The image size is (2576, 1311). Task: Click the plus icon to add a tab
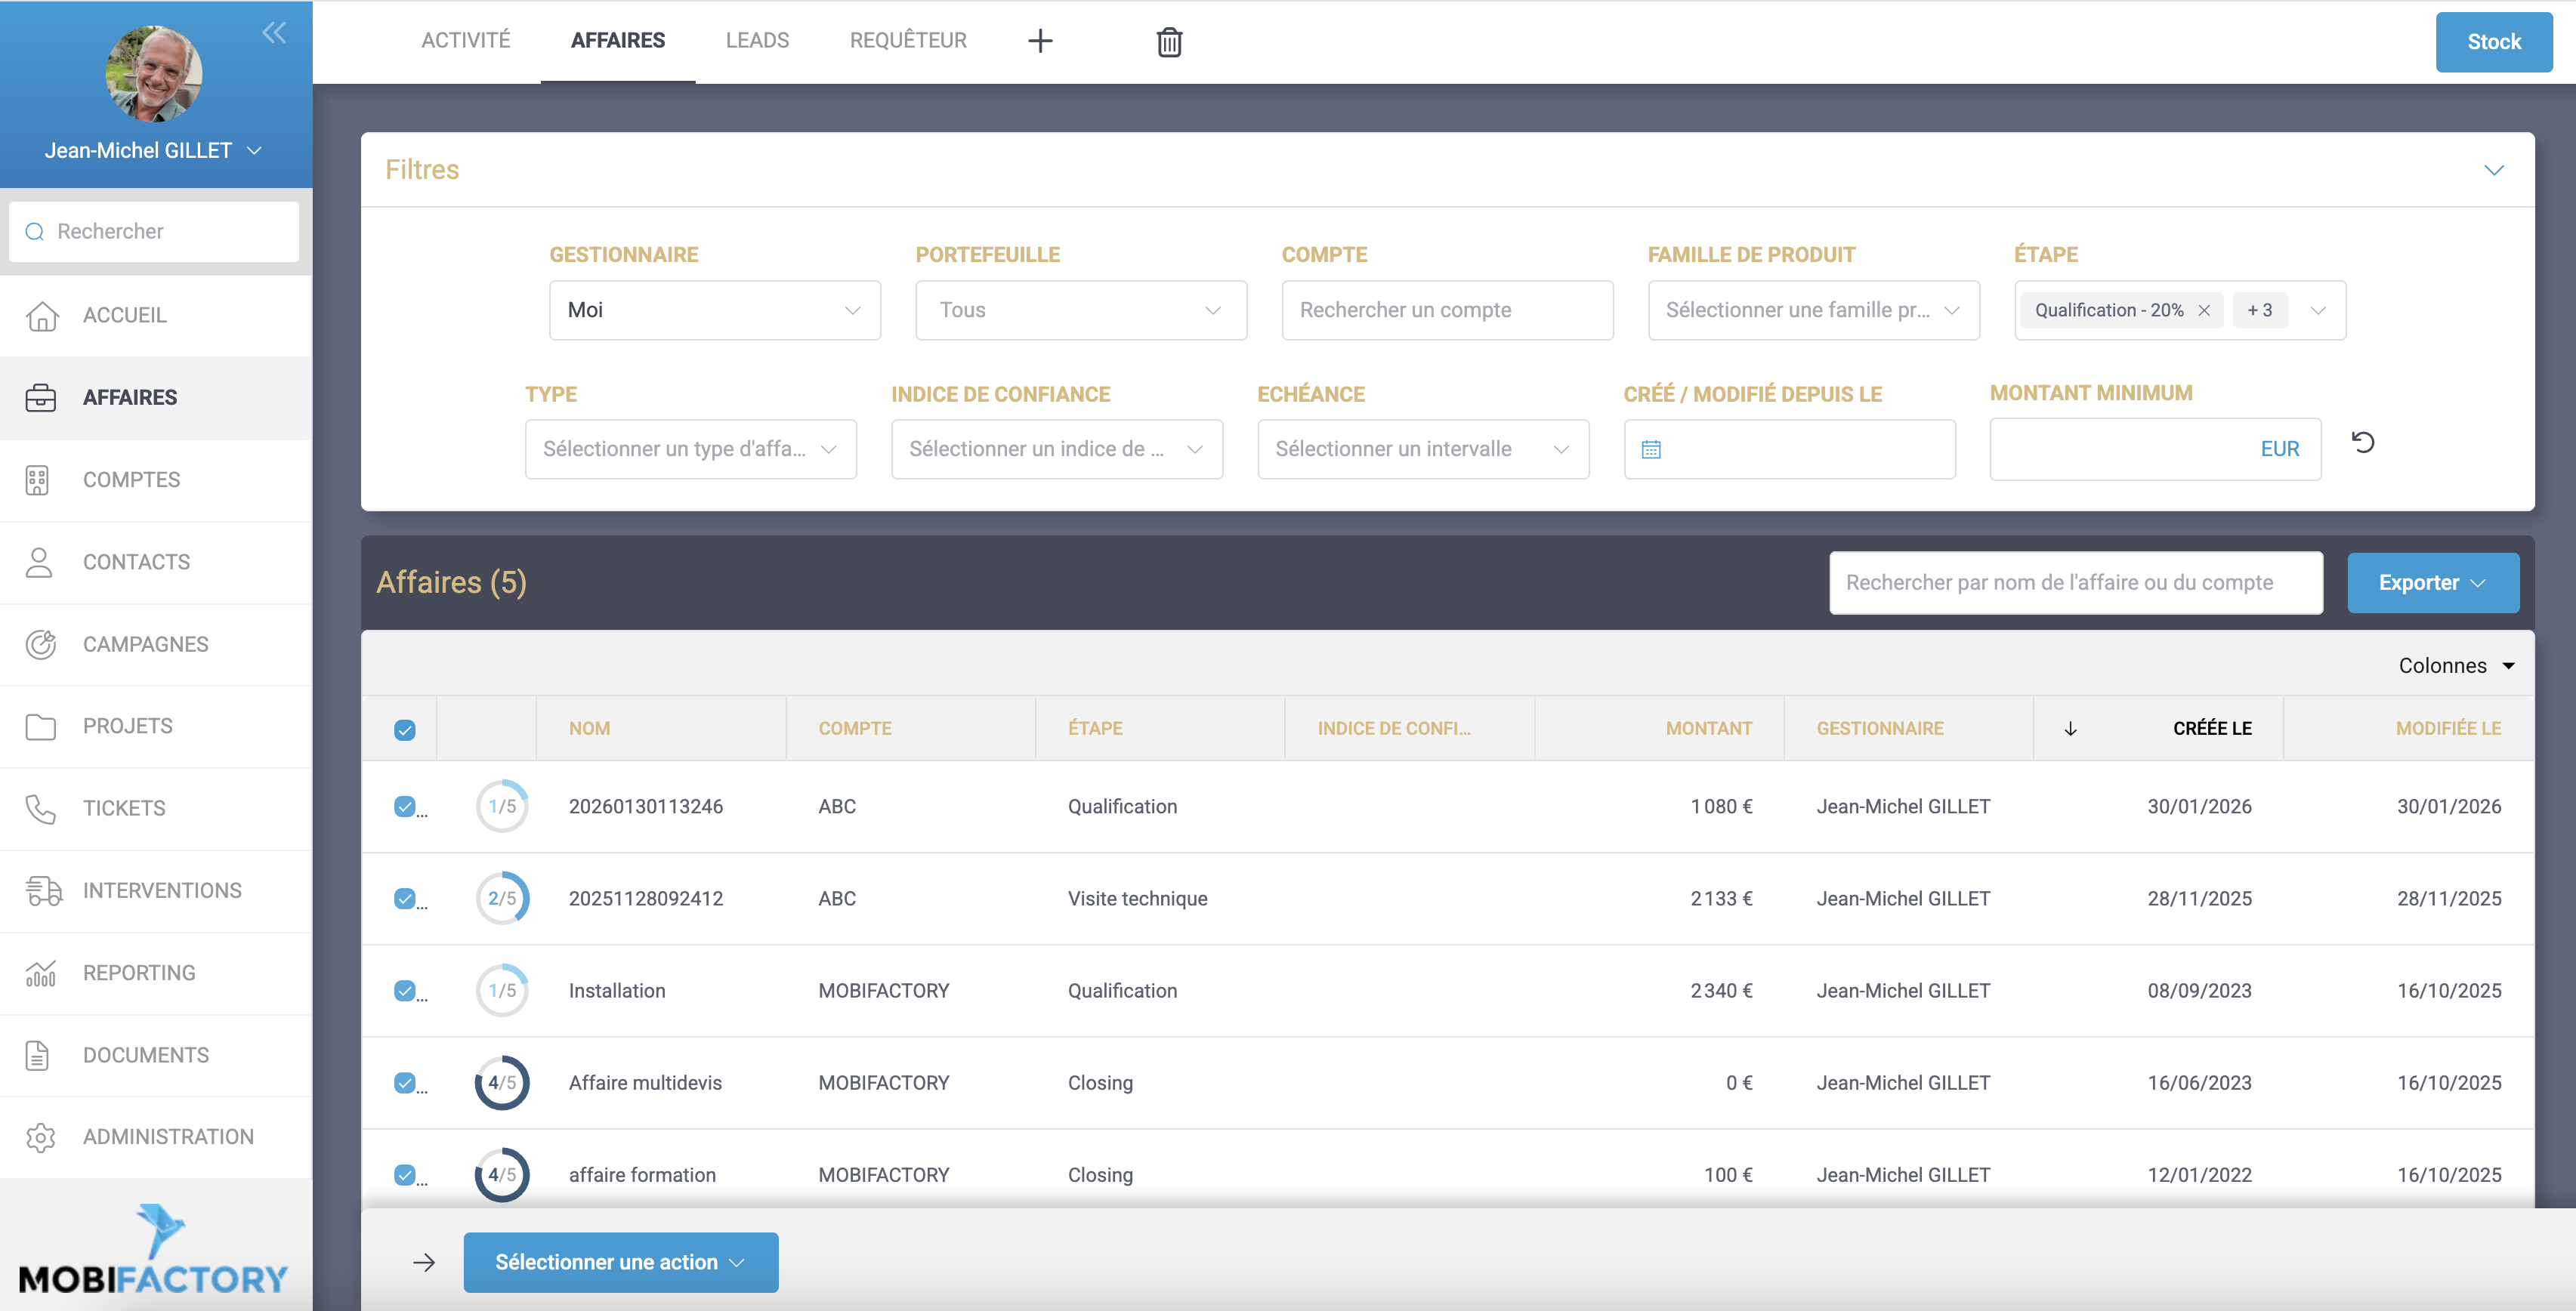(x=1040, y=41)
